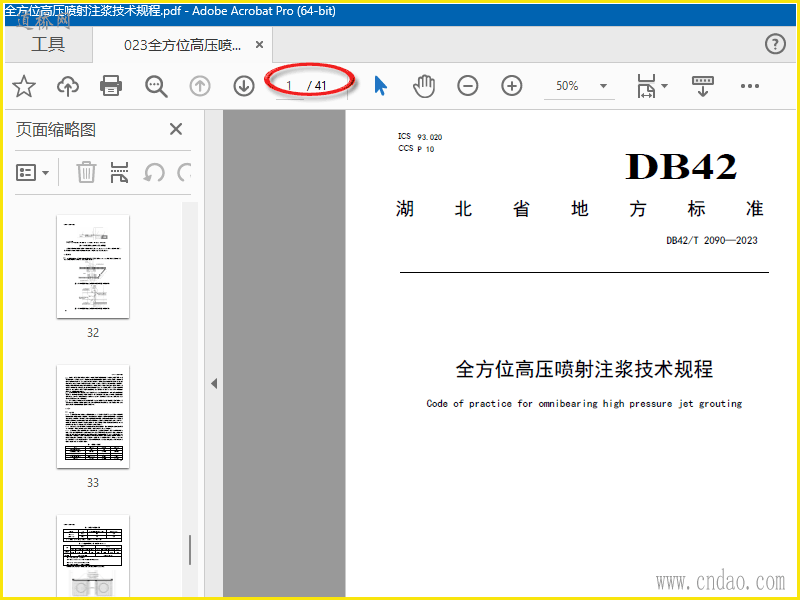The height and width of the screenshot is (600, 800).
Task: Click the 湖北省地方标准 heading
Action: [580, 209]
